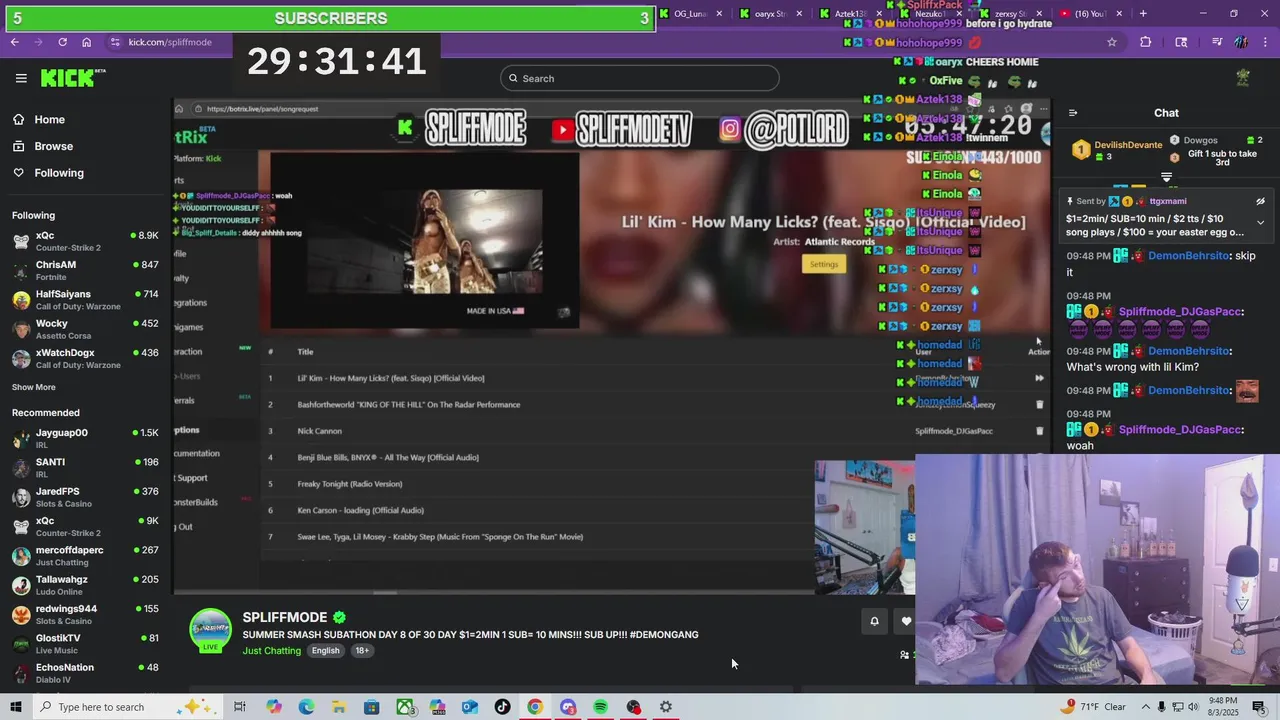Expand the pinned chat message chevron
Screen dimensions: 1280x720
pyautogui.click(x=1260, y=223)
